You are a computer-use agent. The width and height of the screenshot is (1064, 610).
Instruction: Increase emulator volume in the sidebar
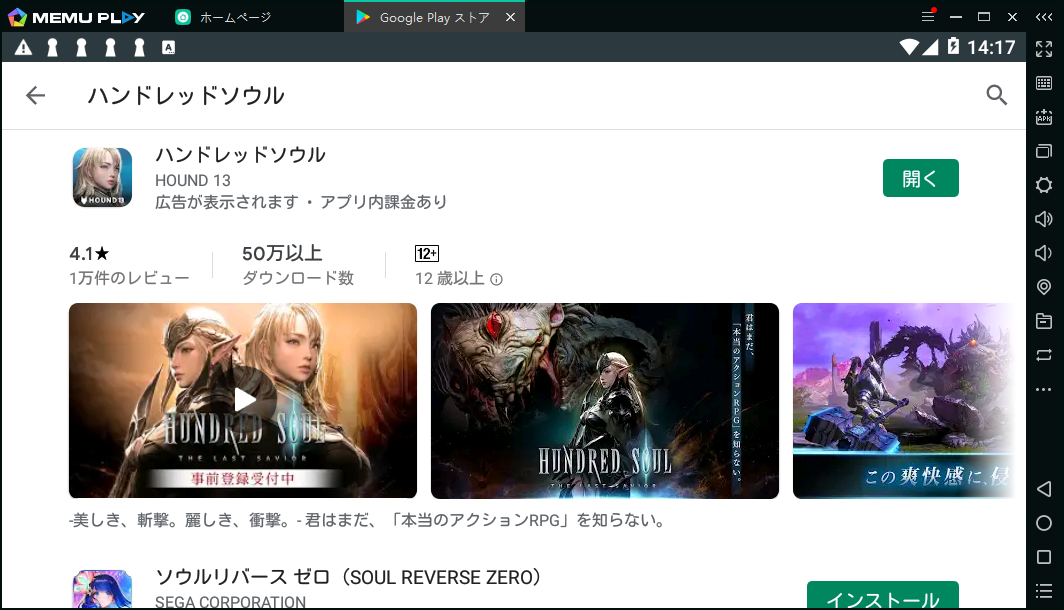1044,219
